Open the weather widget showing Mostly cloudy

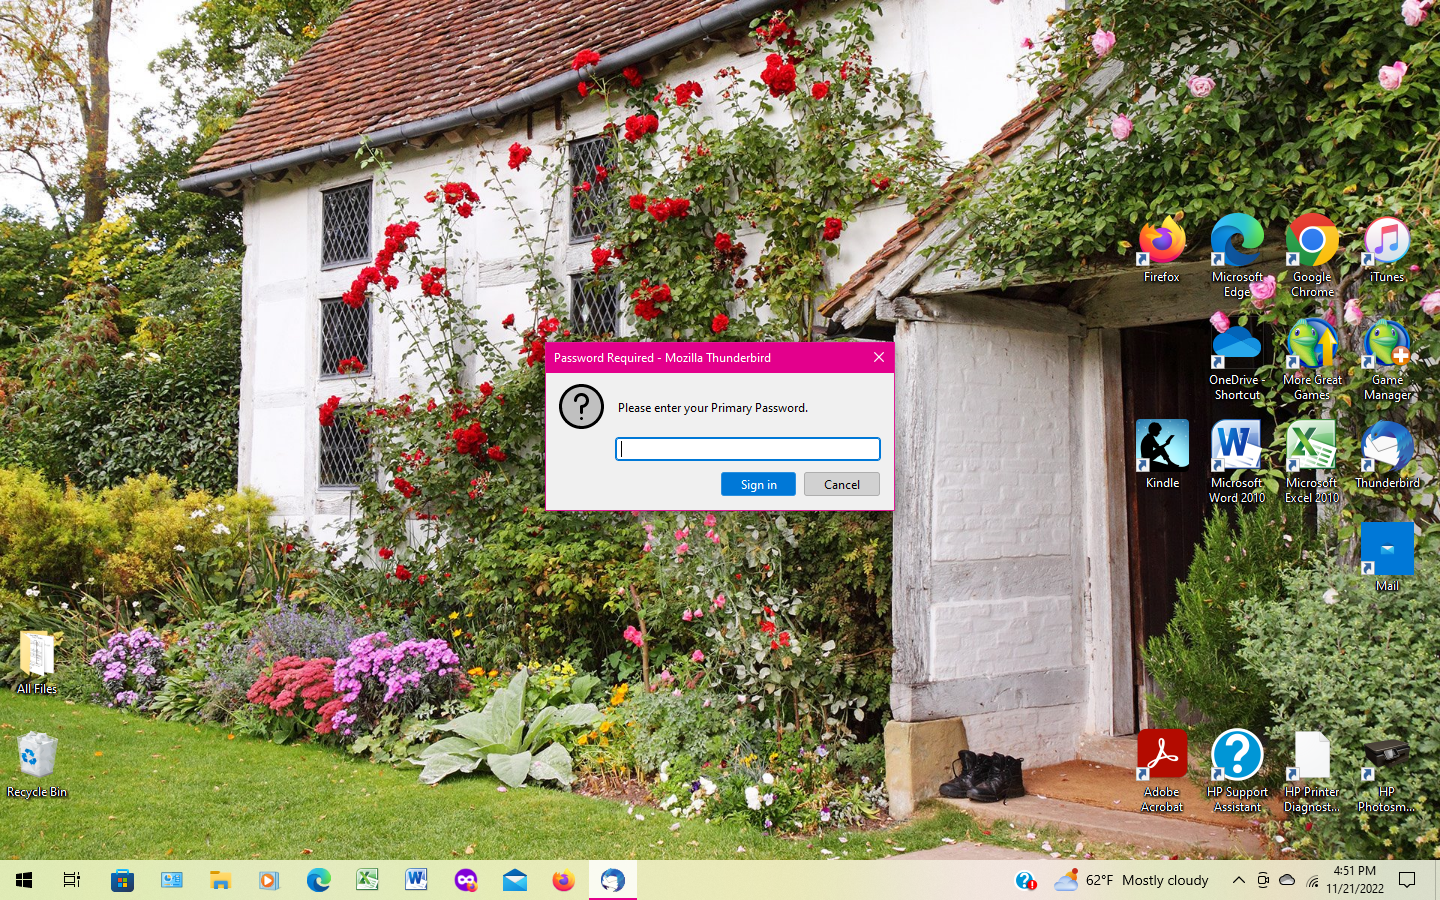tap(1131, 880)
